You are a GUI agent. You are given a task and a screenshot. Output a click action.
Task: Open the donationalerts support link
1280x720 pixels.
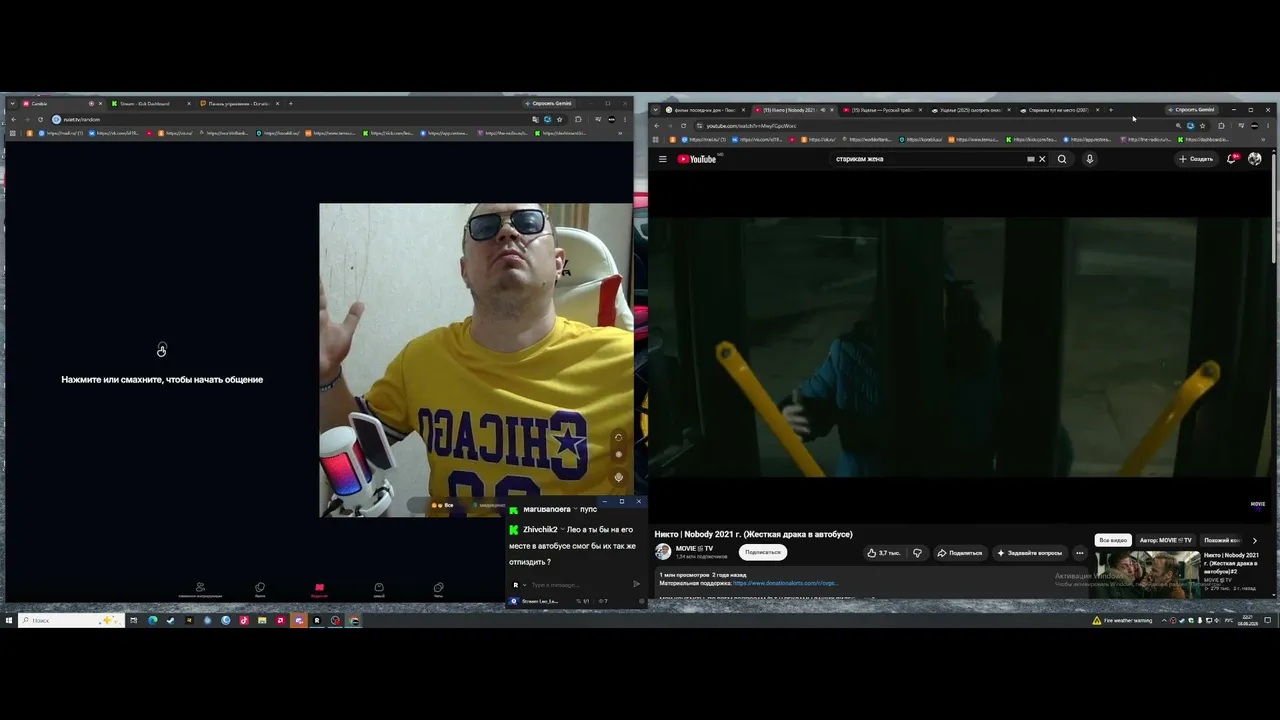click(x=785, y=583)
